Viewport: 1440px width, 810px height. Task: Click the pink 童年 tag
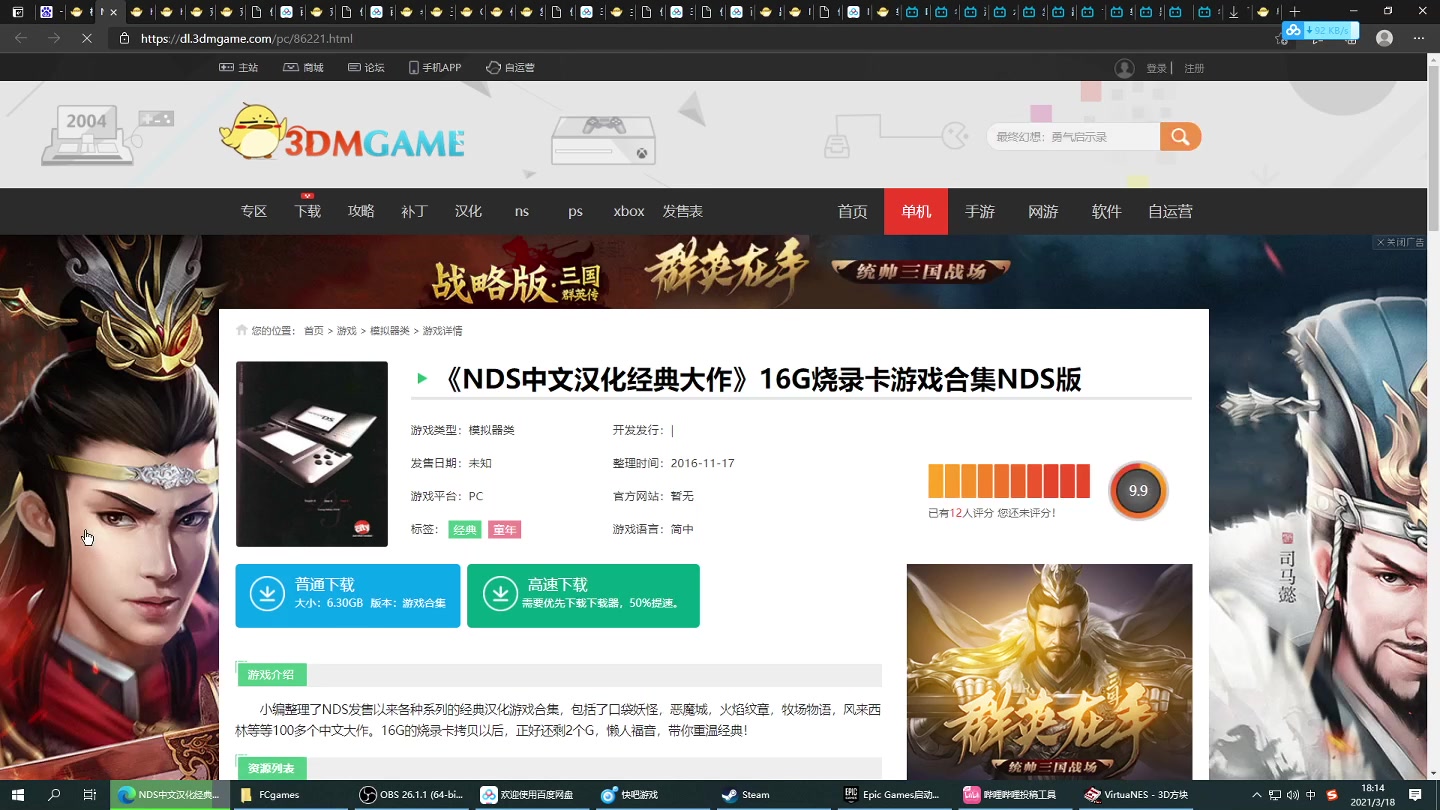pos(505,530)
